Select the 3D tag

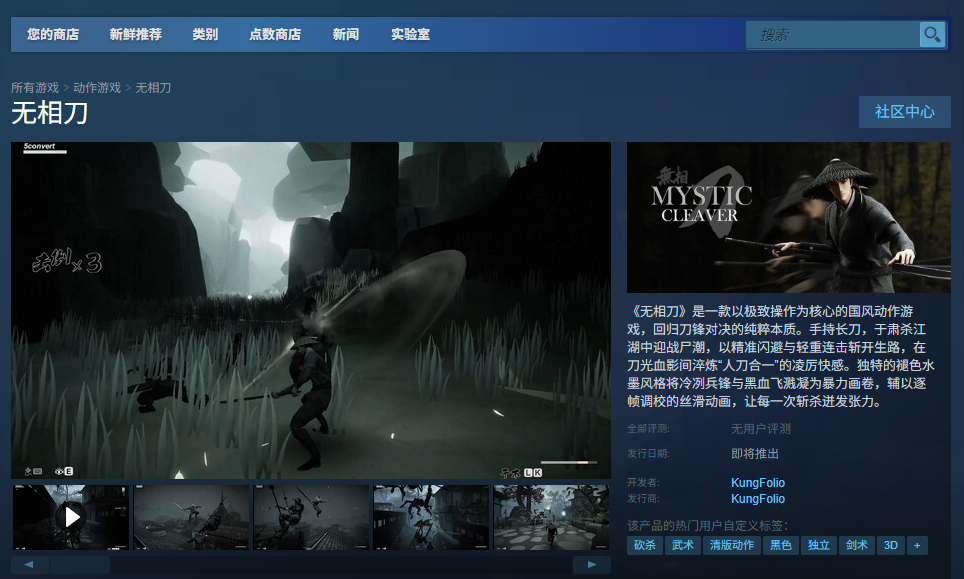point(889,545)
